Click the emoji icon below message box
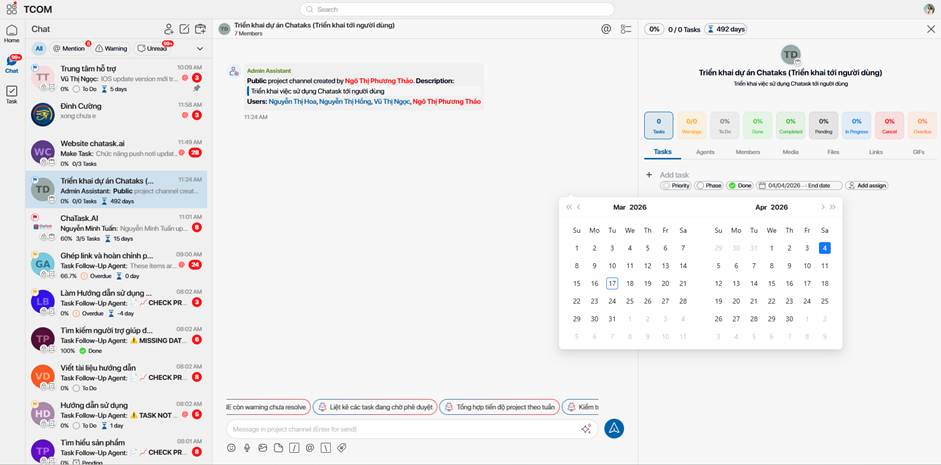This screenshot has width=941, height=465. click(x=232, y=448)
